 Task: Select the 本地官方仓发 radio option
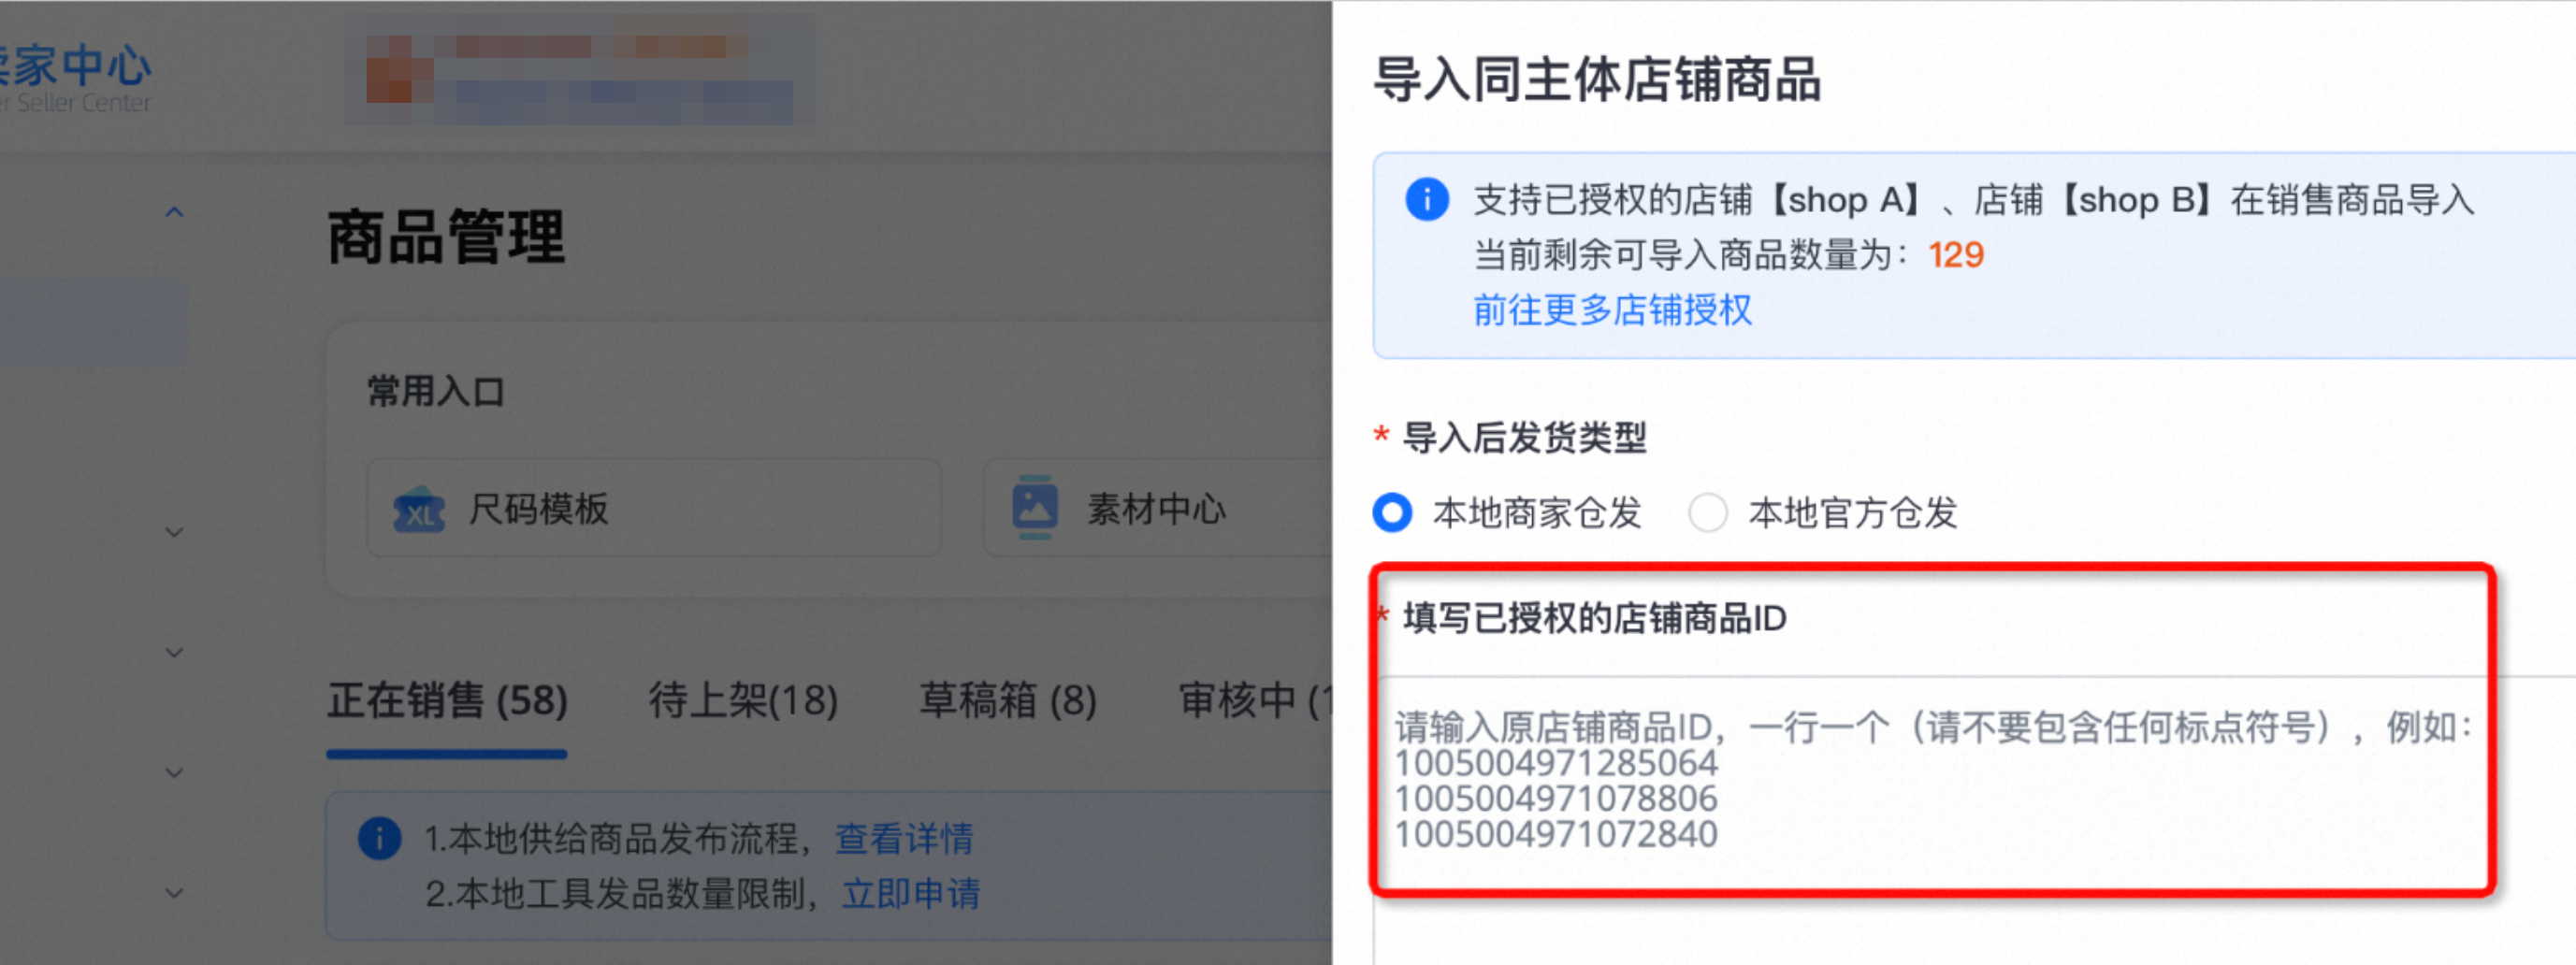point(1707,513)
